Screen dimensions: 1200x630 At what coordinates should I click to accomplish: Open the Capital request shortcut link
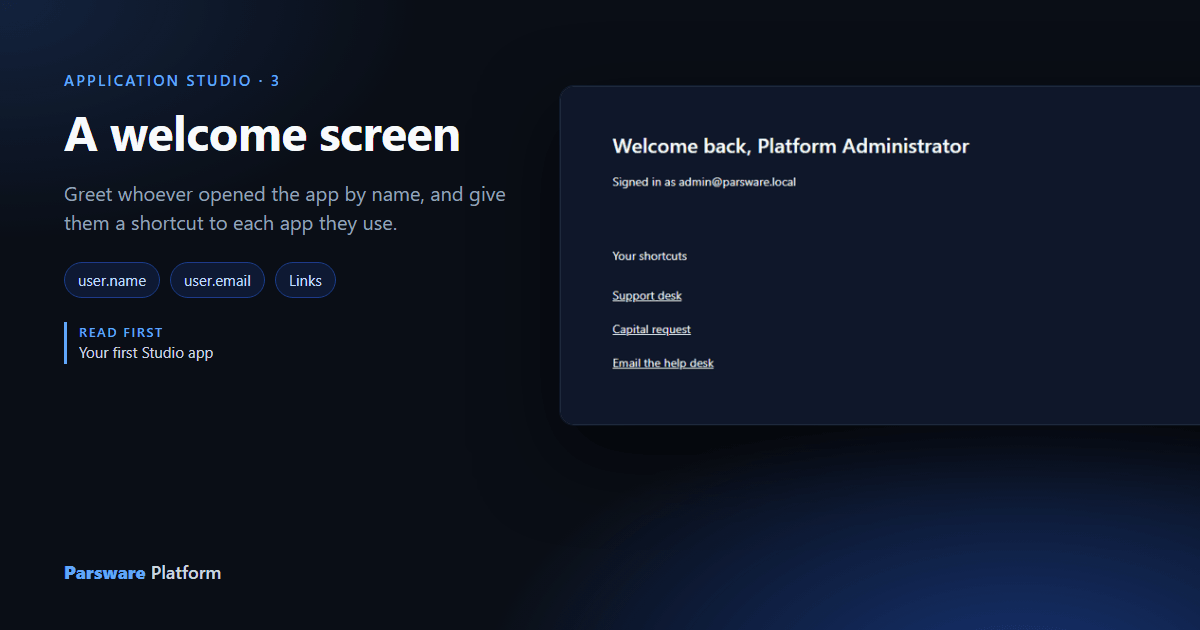tap(651, 330)
